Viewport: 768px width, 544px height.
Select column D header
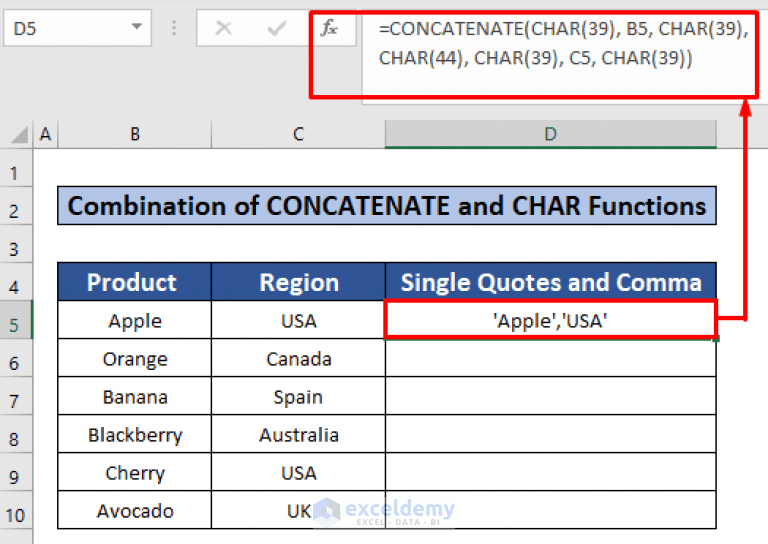(551, 134)
